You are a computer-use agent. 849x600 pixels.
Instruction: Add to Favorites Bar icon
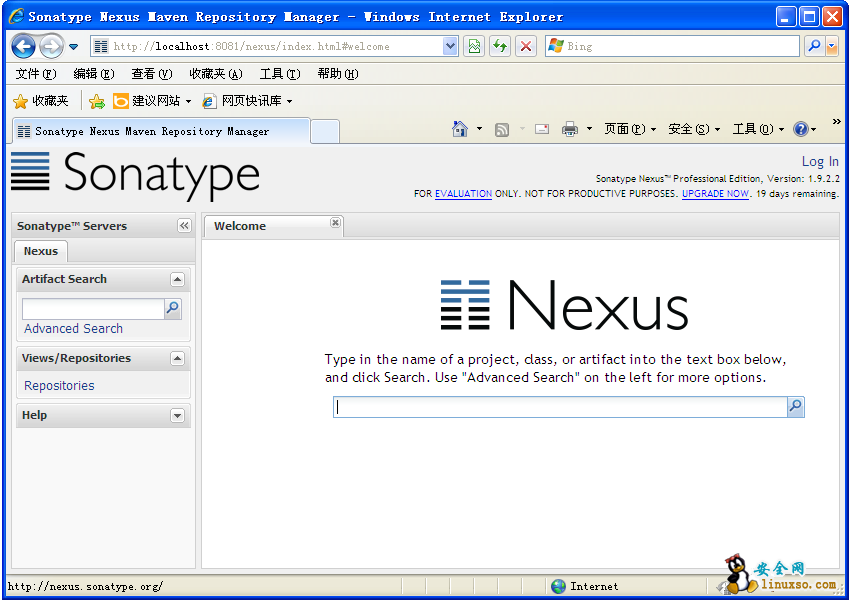click(x=97, y=101)
